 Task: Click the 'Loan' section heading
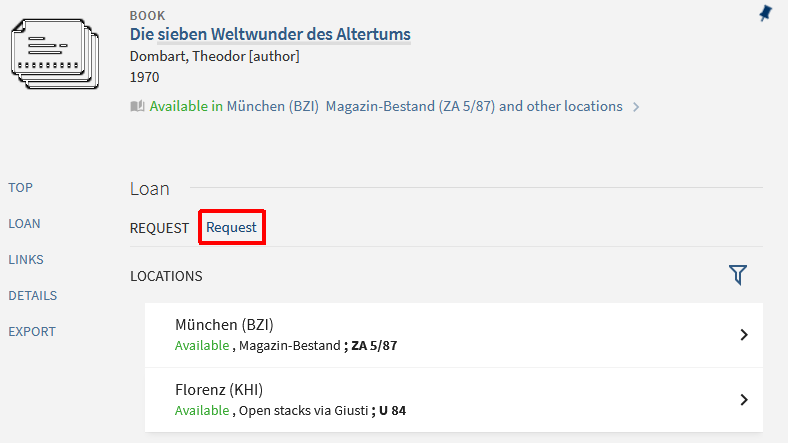pyautogui.click(x=150, y=188)
